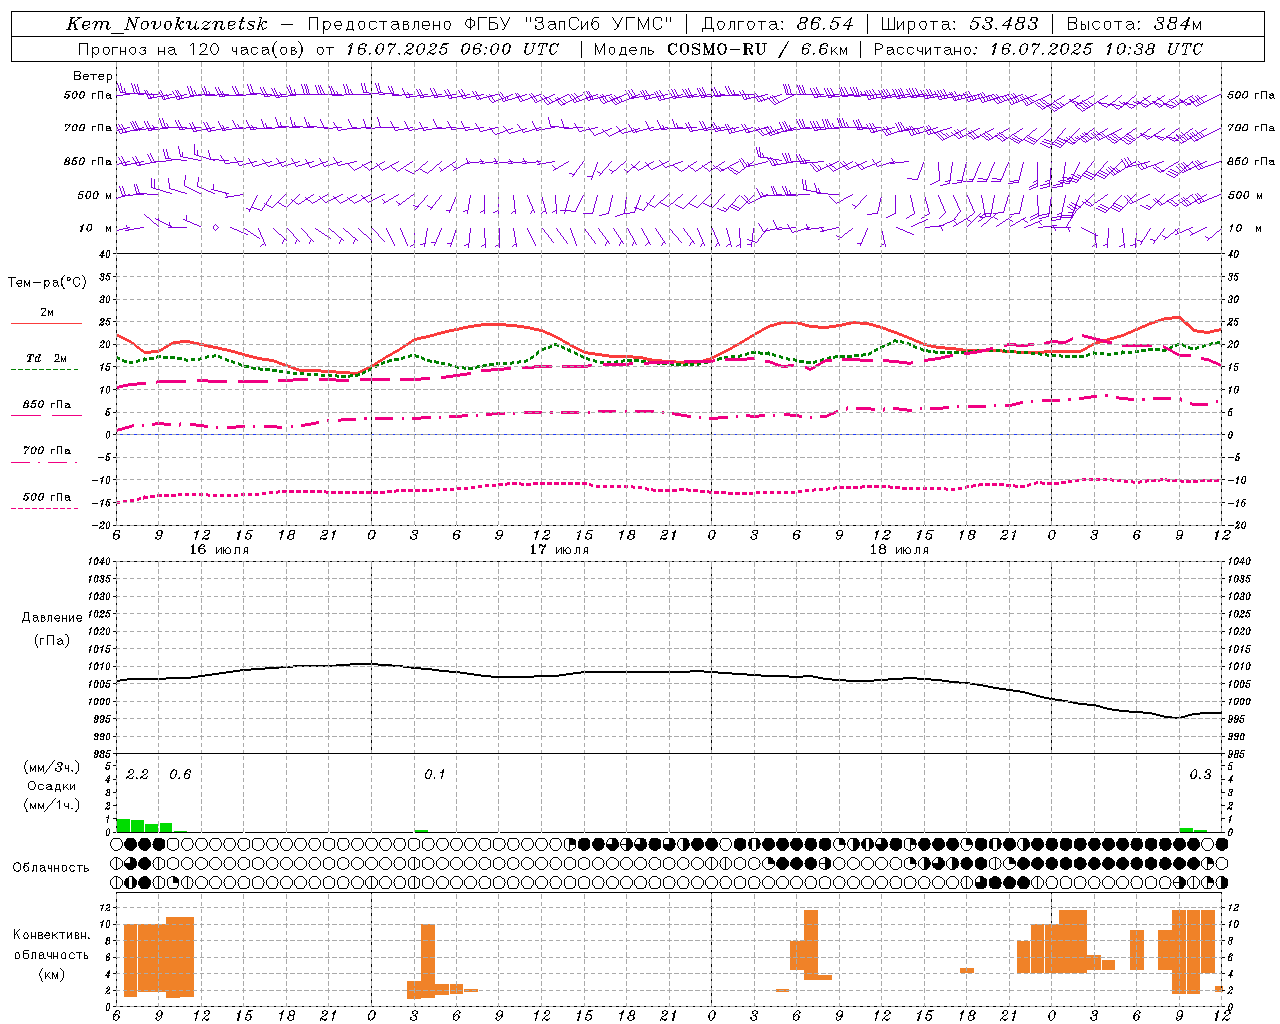Screen dimensions: 1280x1024
Task: Click the 'Ветер' wind section label
Action: [x=93, y=76]
